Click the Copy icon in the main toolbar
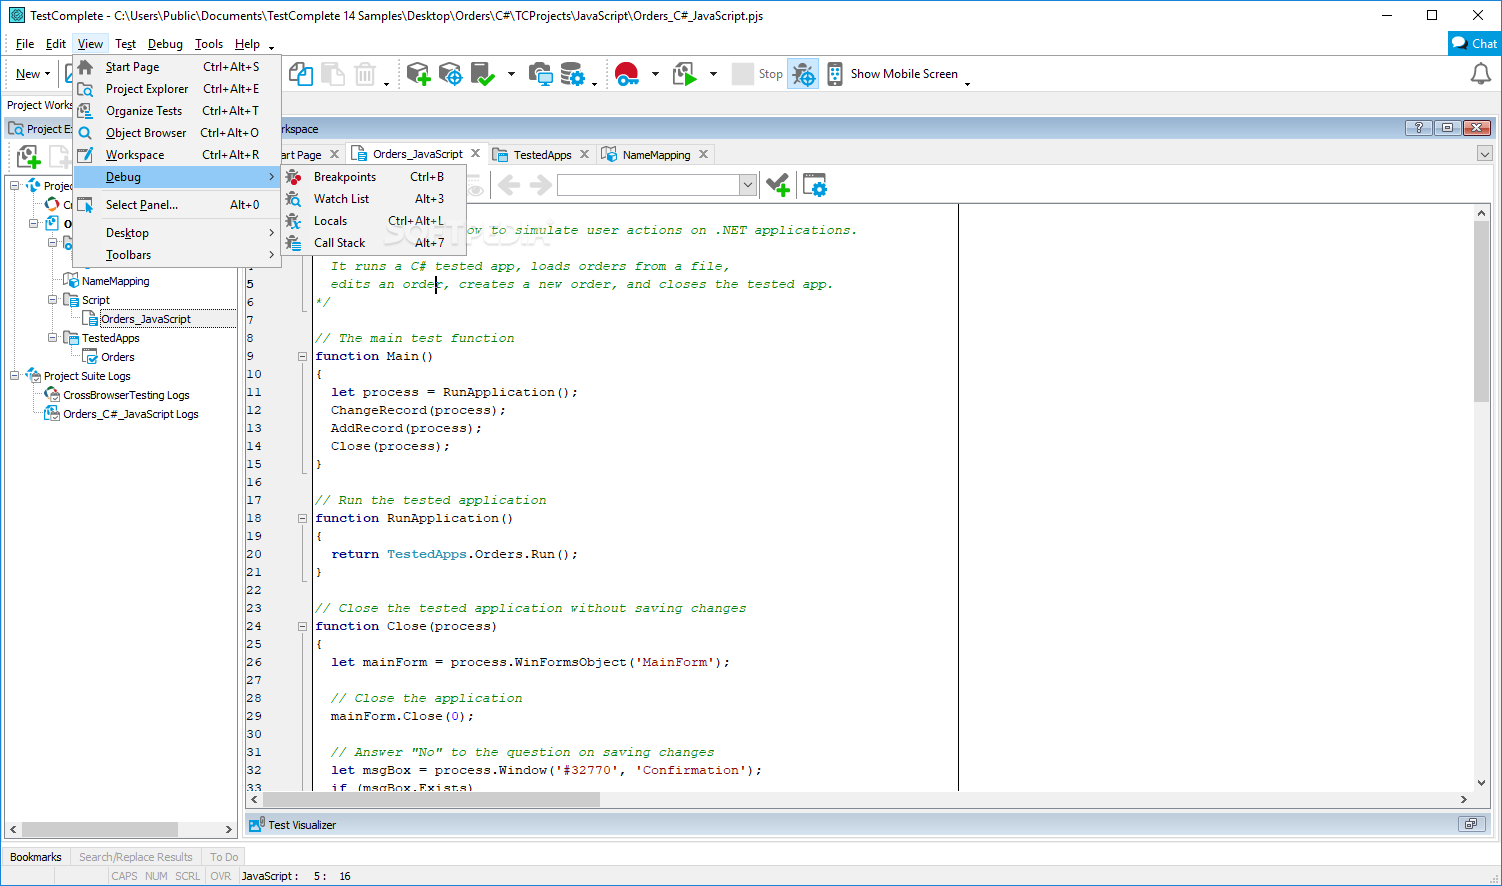 pyautogui.click(x=301, y=74)
